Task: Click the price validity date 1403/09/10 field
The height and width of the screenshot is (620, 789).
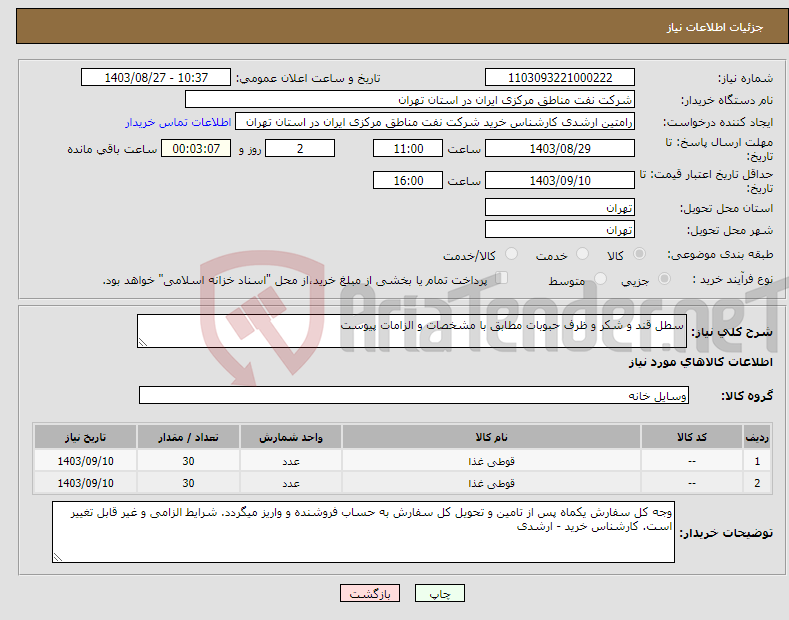Action: click(x=560, y=180)
